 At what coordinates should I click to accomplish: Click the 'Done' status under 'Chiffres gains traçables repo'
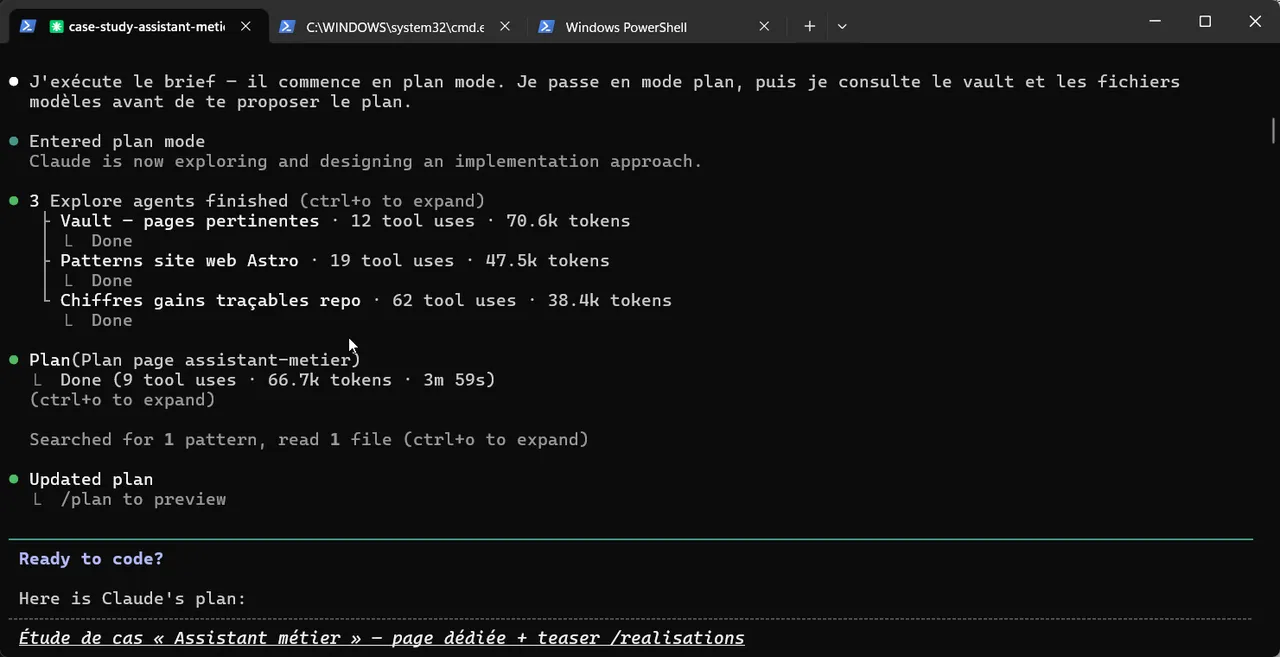[112, 321]
